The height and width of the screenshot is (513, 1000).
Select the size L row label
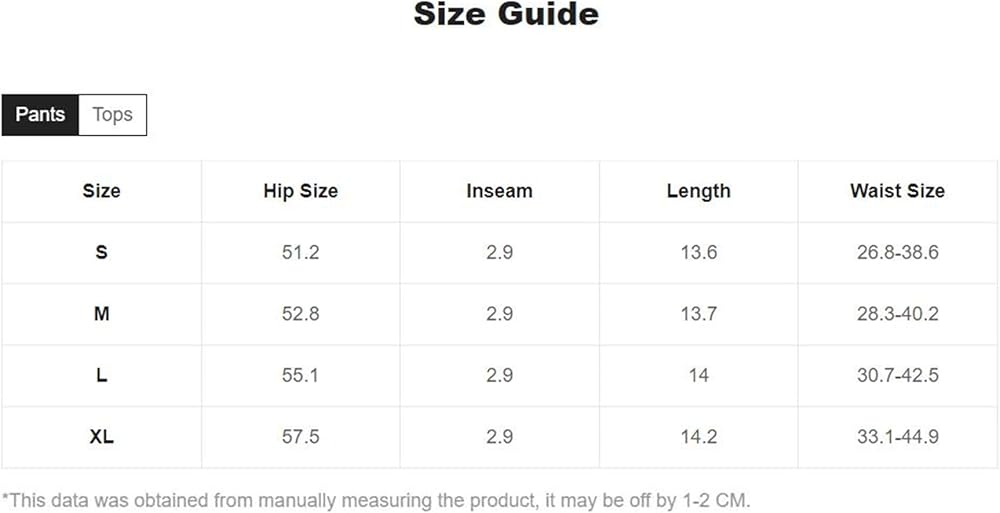[x=101, y=376]
